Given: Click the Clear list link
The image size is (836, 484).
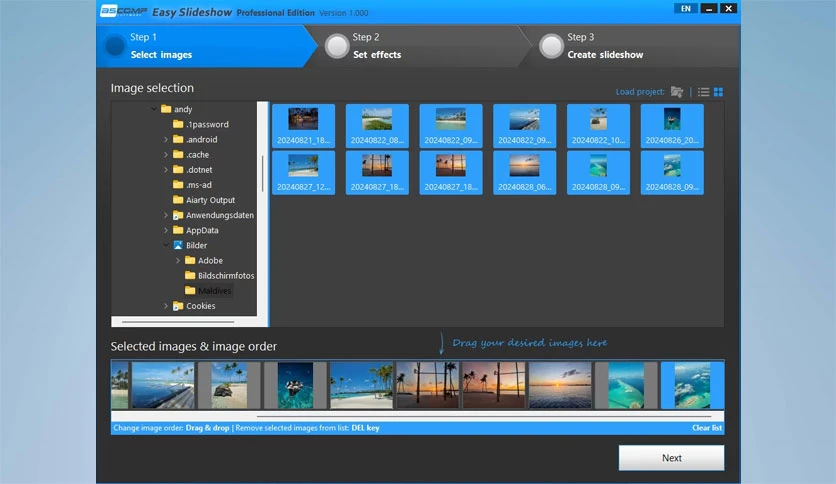Looking at the screenshot, I should [707, 428].
